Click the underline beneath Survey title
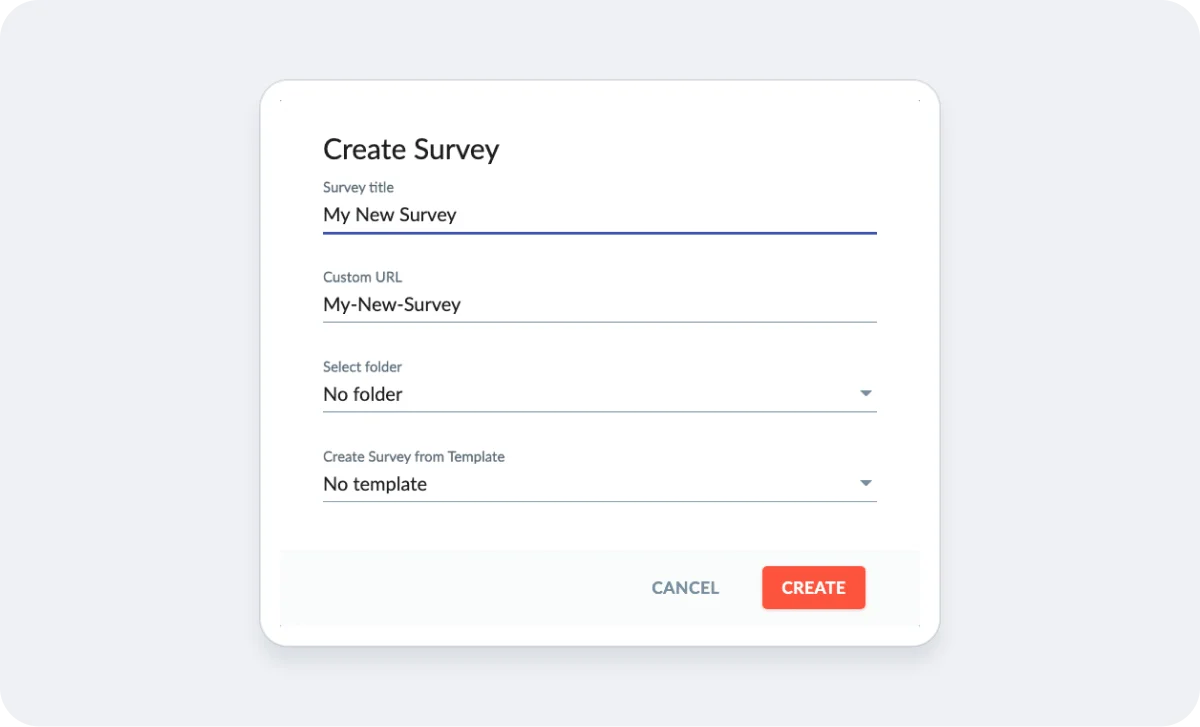The width and height of the screenshot is (1200, 727). point(600,232)
